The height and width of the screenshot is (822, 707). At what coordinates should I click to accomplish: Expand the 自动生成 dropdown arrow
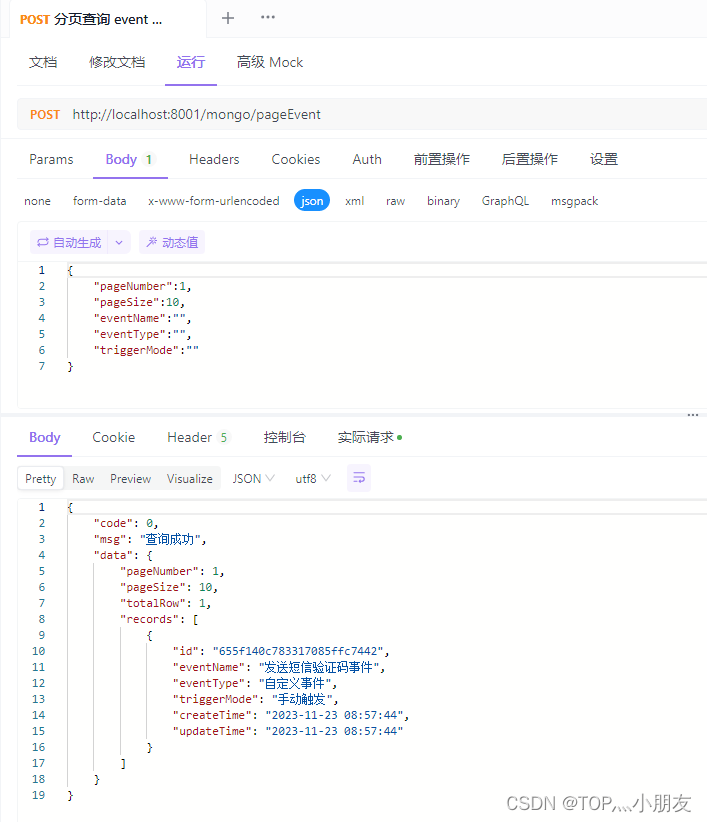tap(119, 242)
